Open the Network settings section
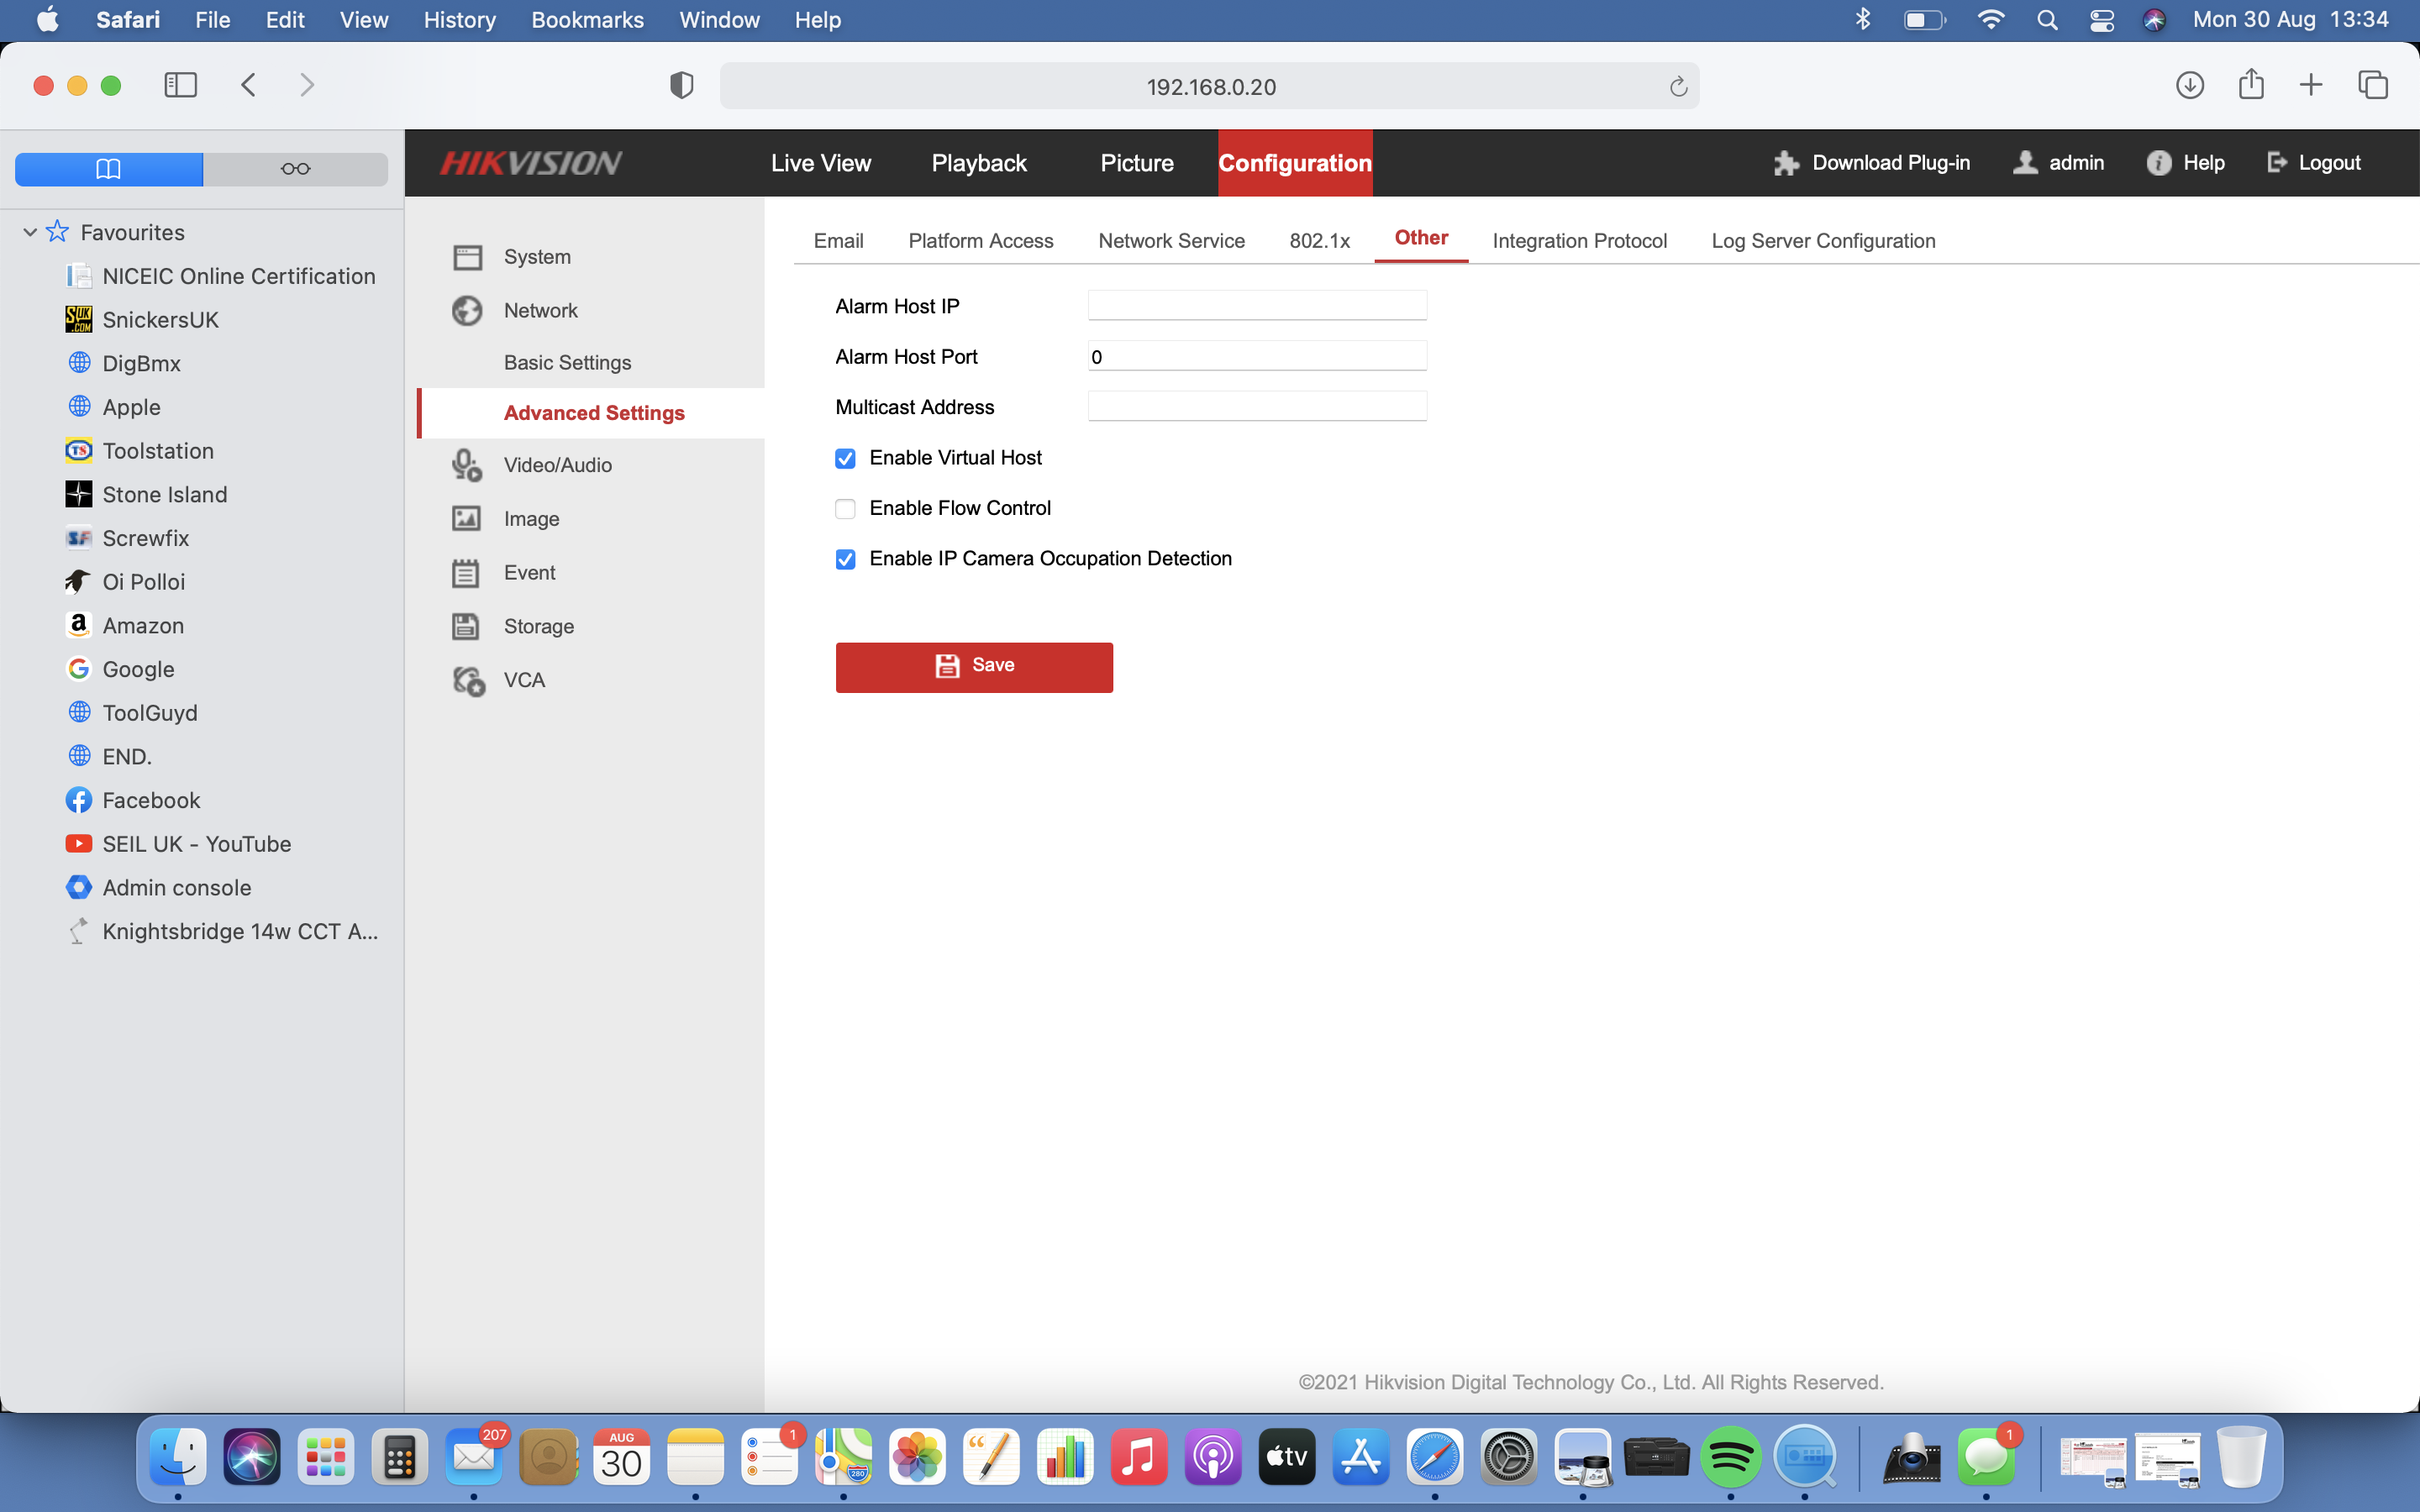 540,310
